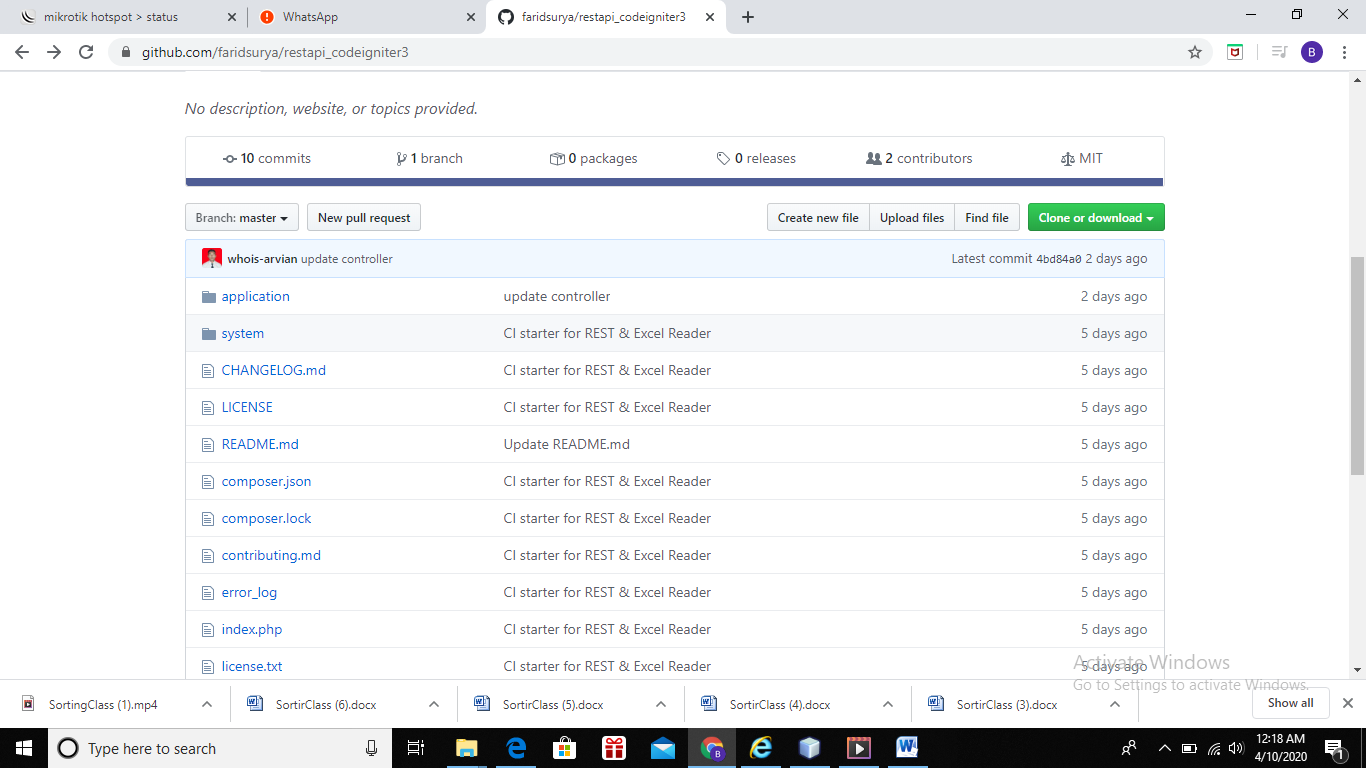Expand the Clone or download dropdown
Viewport: 1366px width, 768px height.
pyautogui.click(x=1096, y=218)
